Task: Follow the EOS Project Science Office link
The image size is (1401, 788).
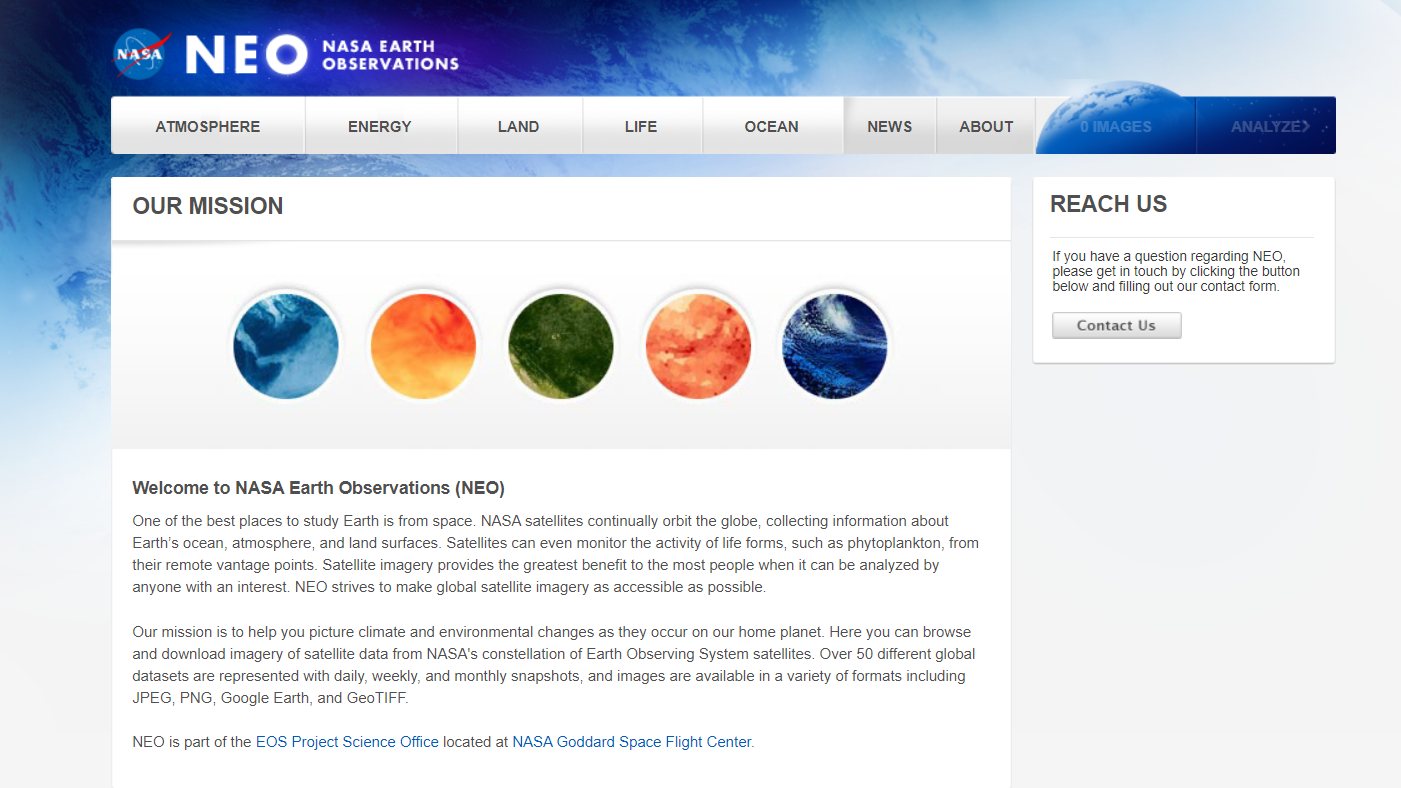Action: pyautogui.click(x=347, y=742)
